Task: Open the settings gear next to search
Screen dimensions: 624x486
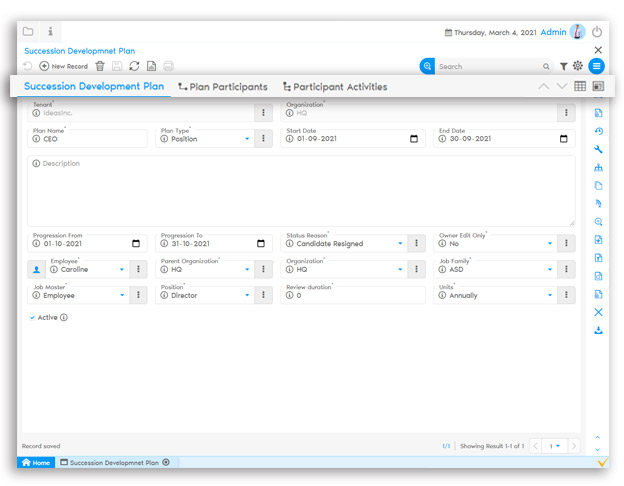Action: [x=577, y=66]
